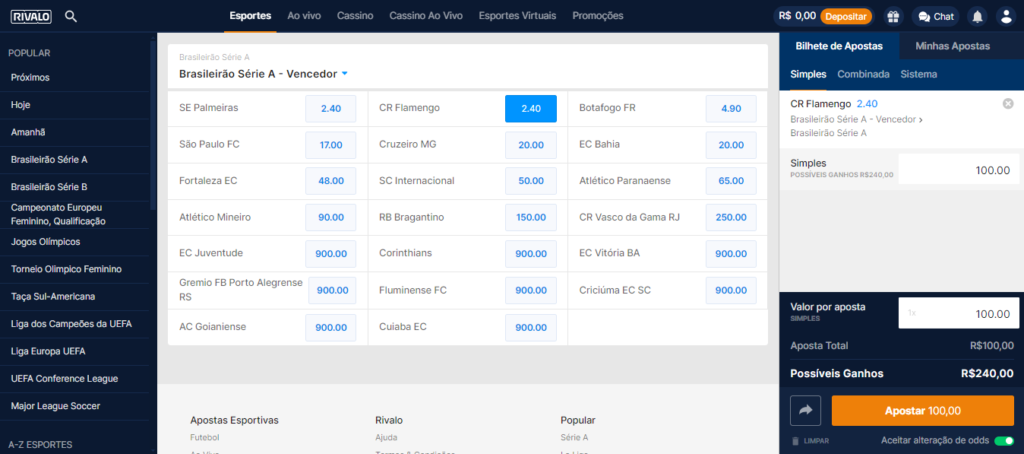1024x454 pixels.
Task: Select São Paulo FC odds 17.00
Action: tap(330, 145)
